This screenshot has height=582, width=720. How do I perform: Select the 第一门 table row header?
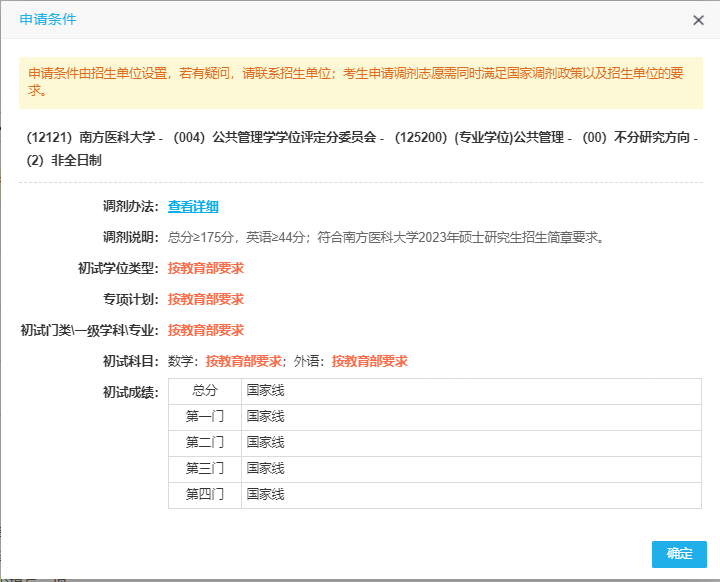click(x=205, y=417)
